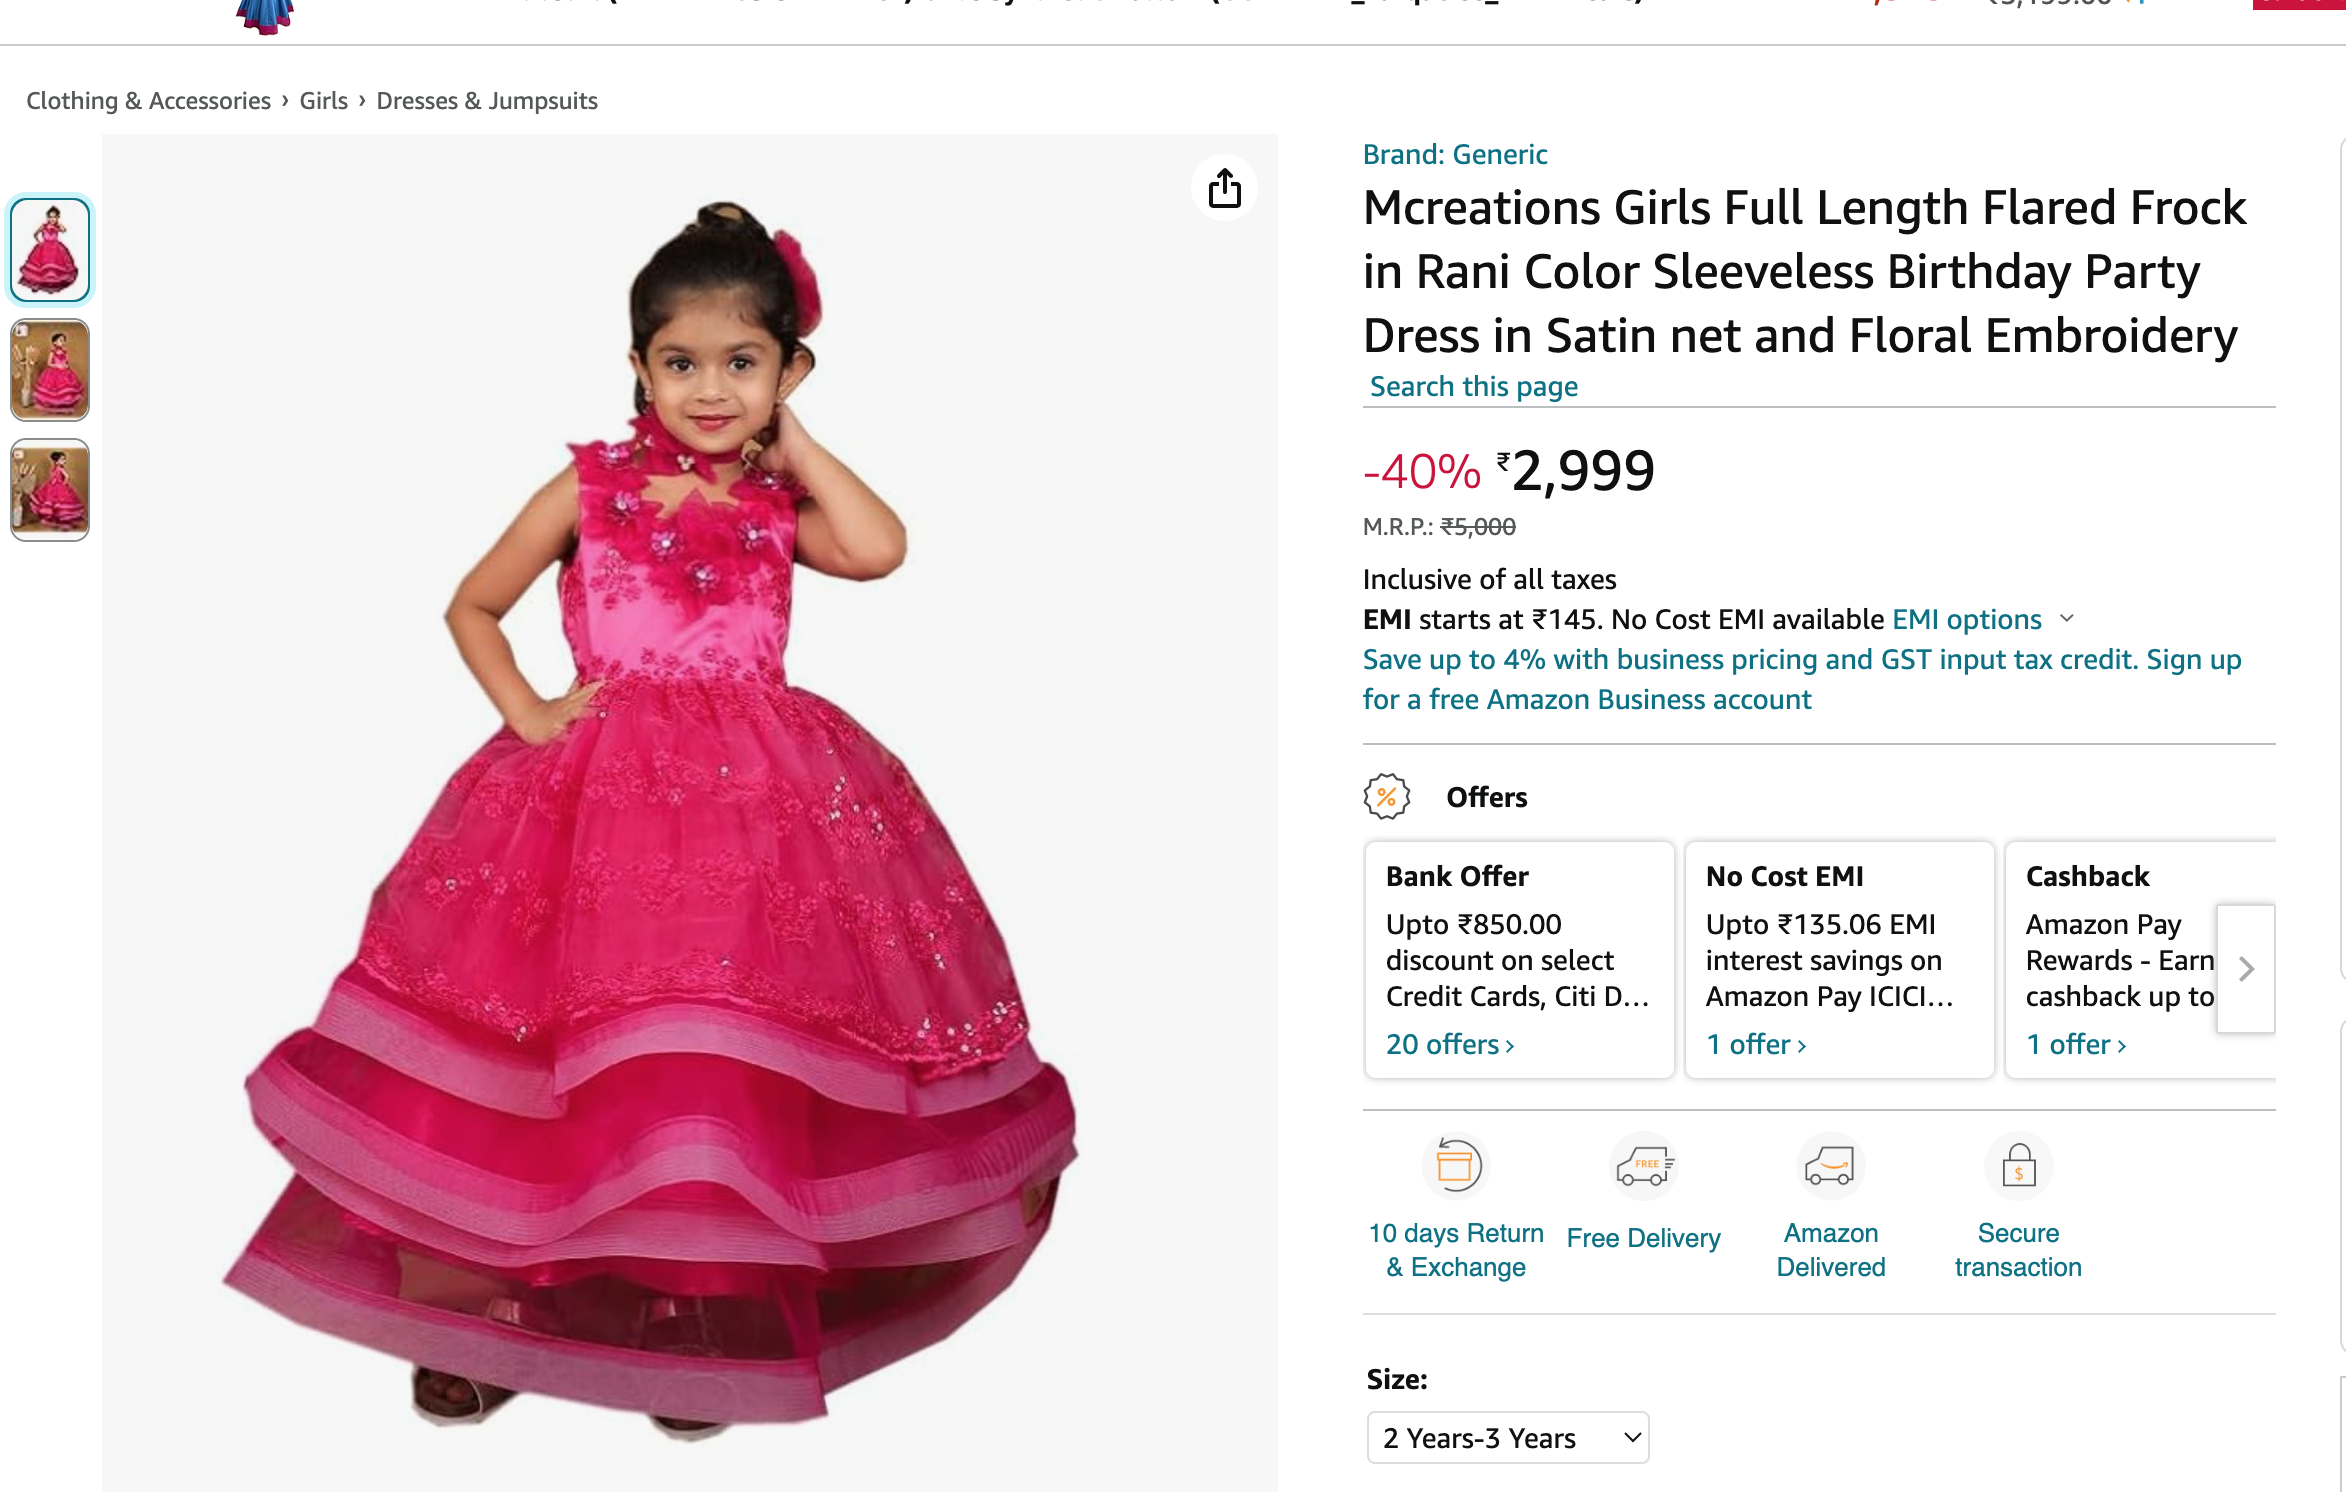Expand the EMI options chevron
The height and width of the screenshot is (1492, 2346).
[2067, 619]
